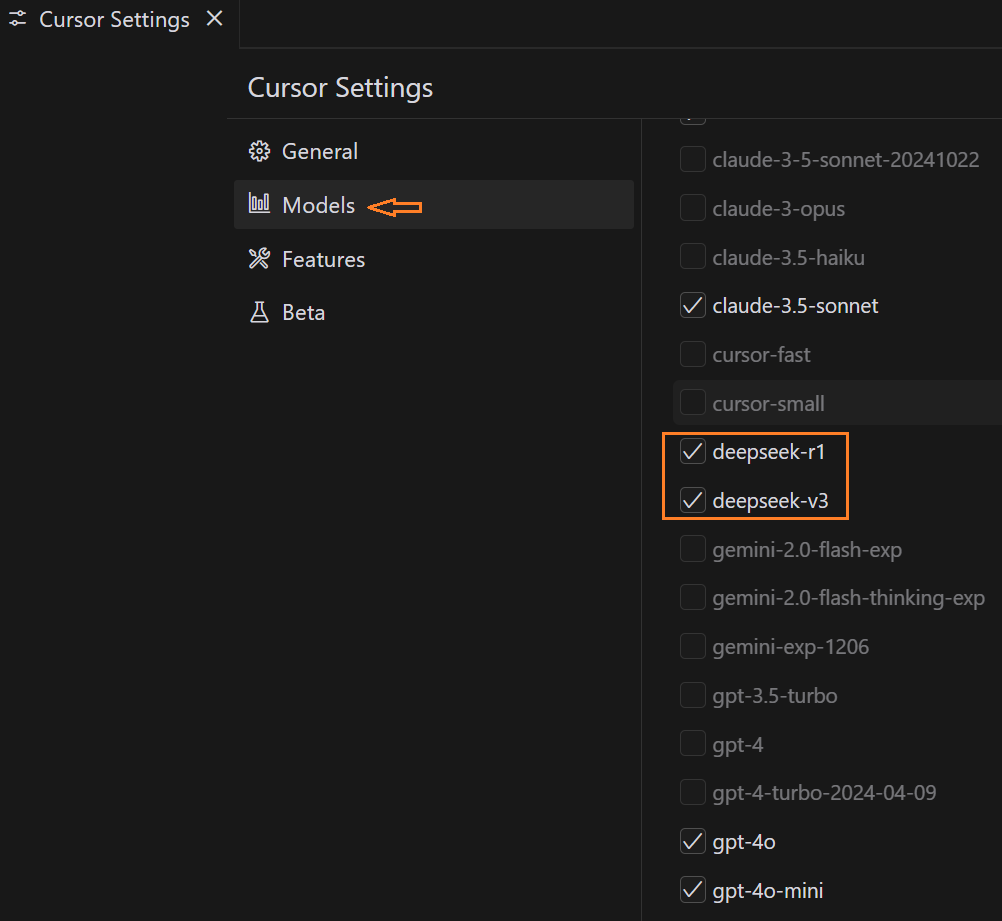This screenshot has width=1002, height=921.
Task: Click the claude-3.5-sonnet model name
Action: pos(795,306)
